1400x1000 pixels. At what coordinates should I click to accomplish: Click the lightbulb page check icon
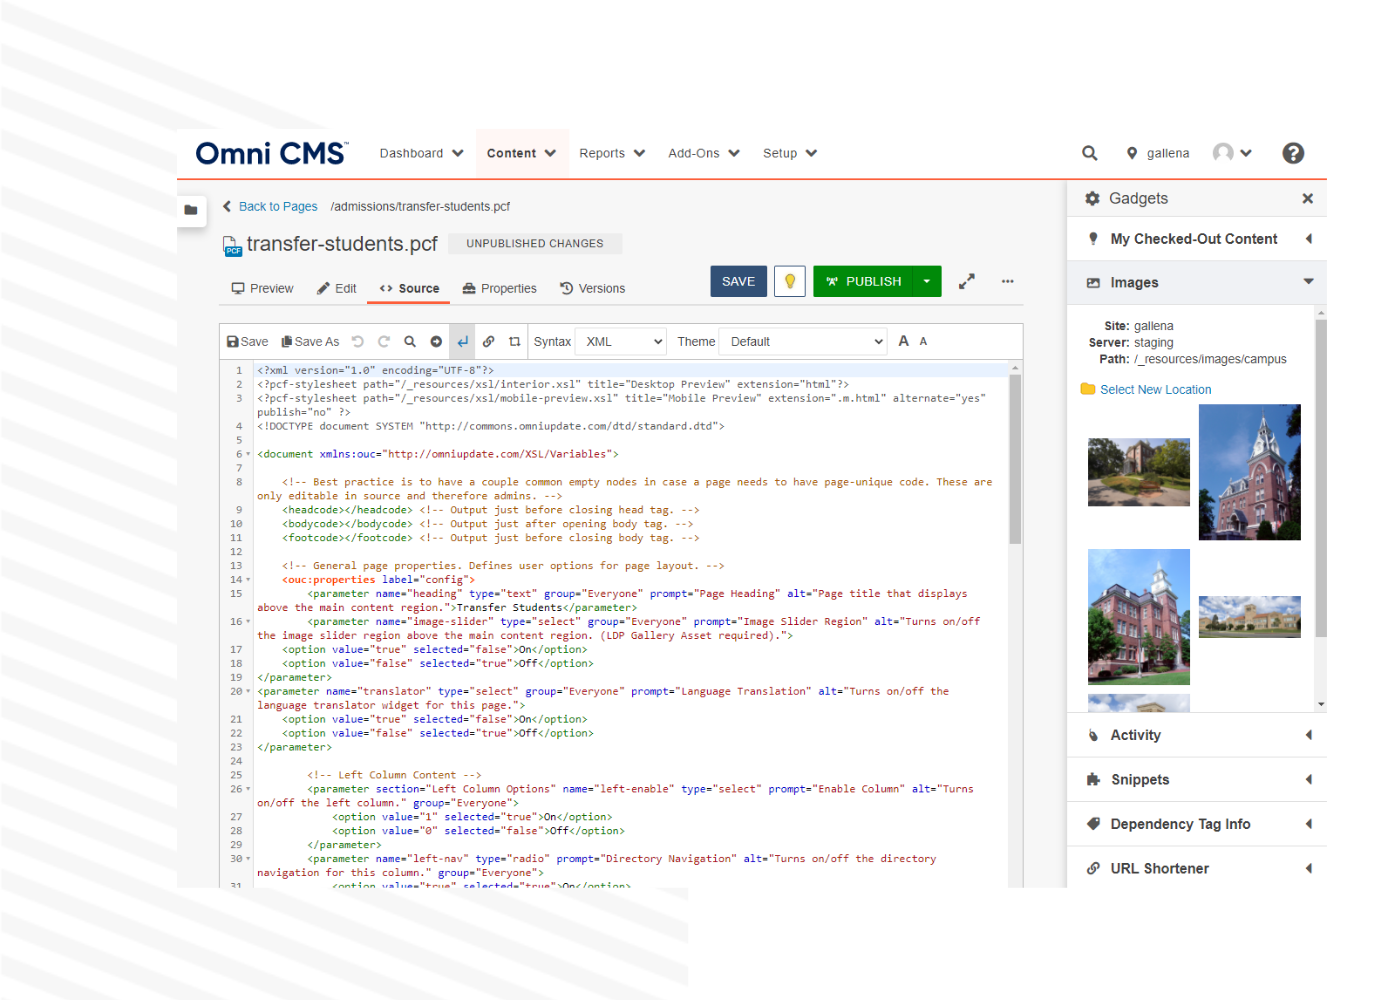pyautogui.click(x=790, y=282)
